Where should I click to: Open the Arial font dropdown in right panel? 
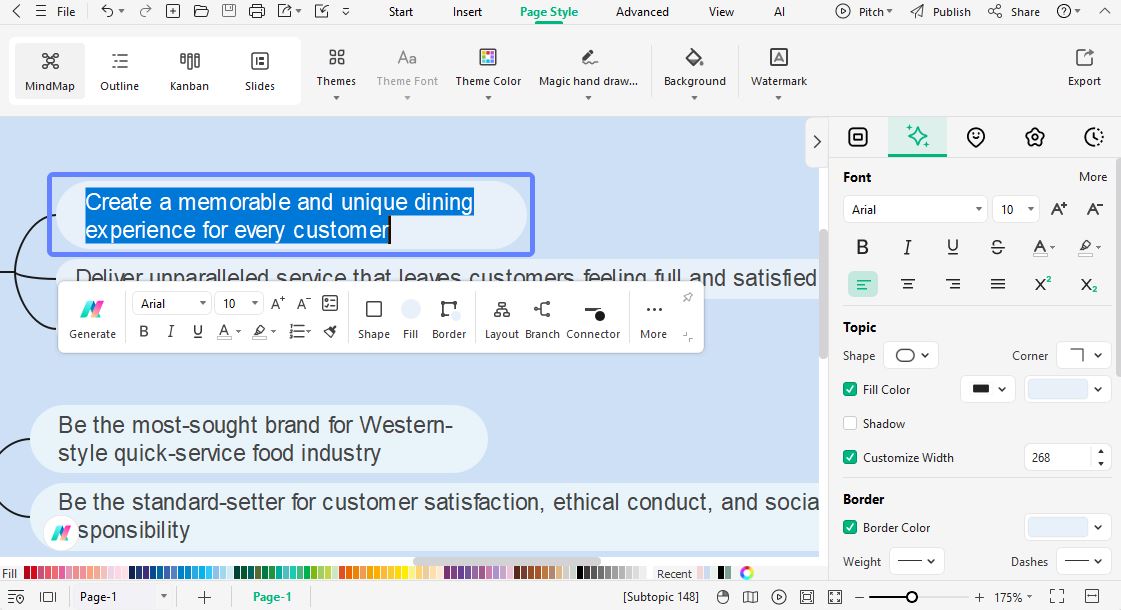click(x=915, y=210)
